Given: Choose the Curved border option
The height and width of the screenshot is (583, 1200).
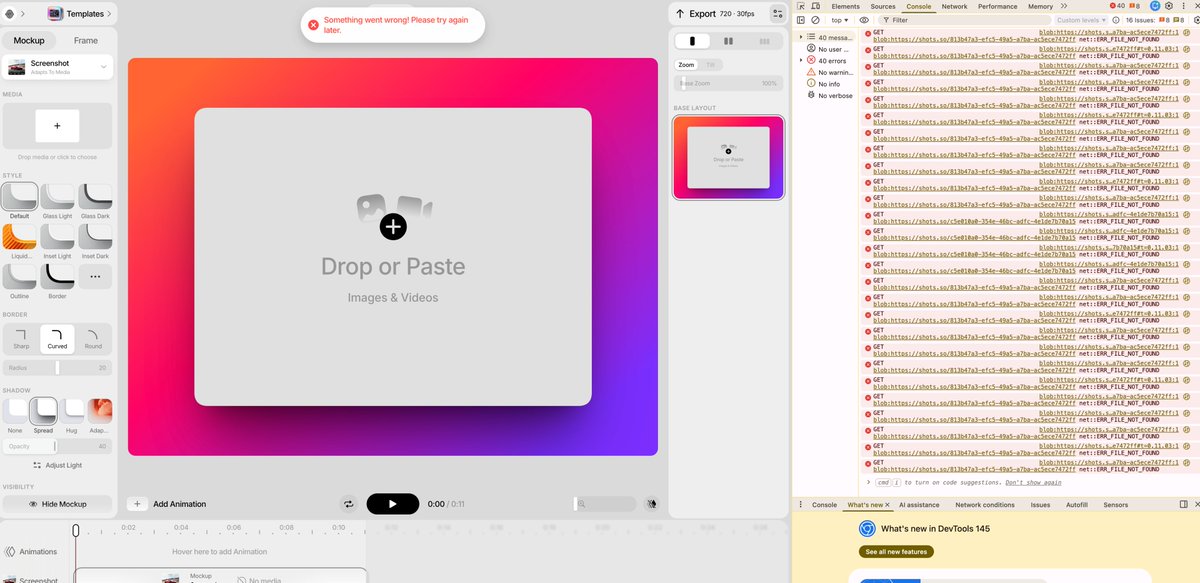Looking at the screenshot, I should [57, 338].
